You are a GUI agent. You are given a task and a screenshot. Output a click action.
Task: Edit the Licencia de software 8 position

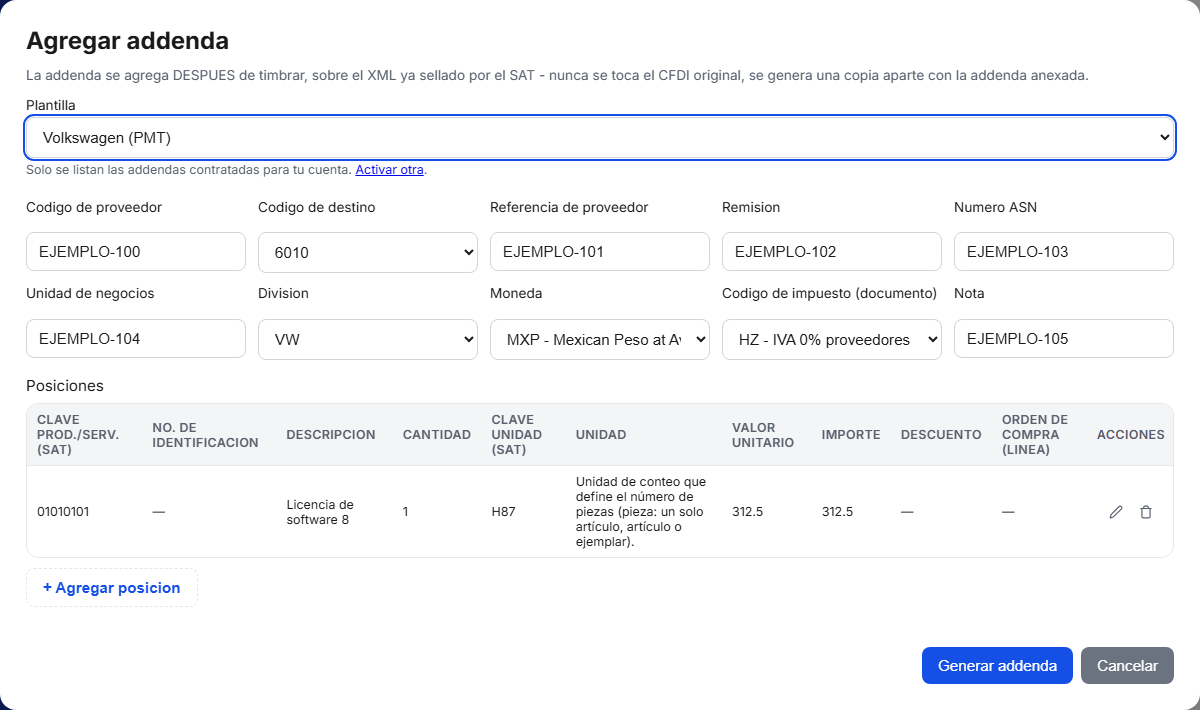tap(1116, 512)
